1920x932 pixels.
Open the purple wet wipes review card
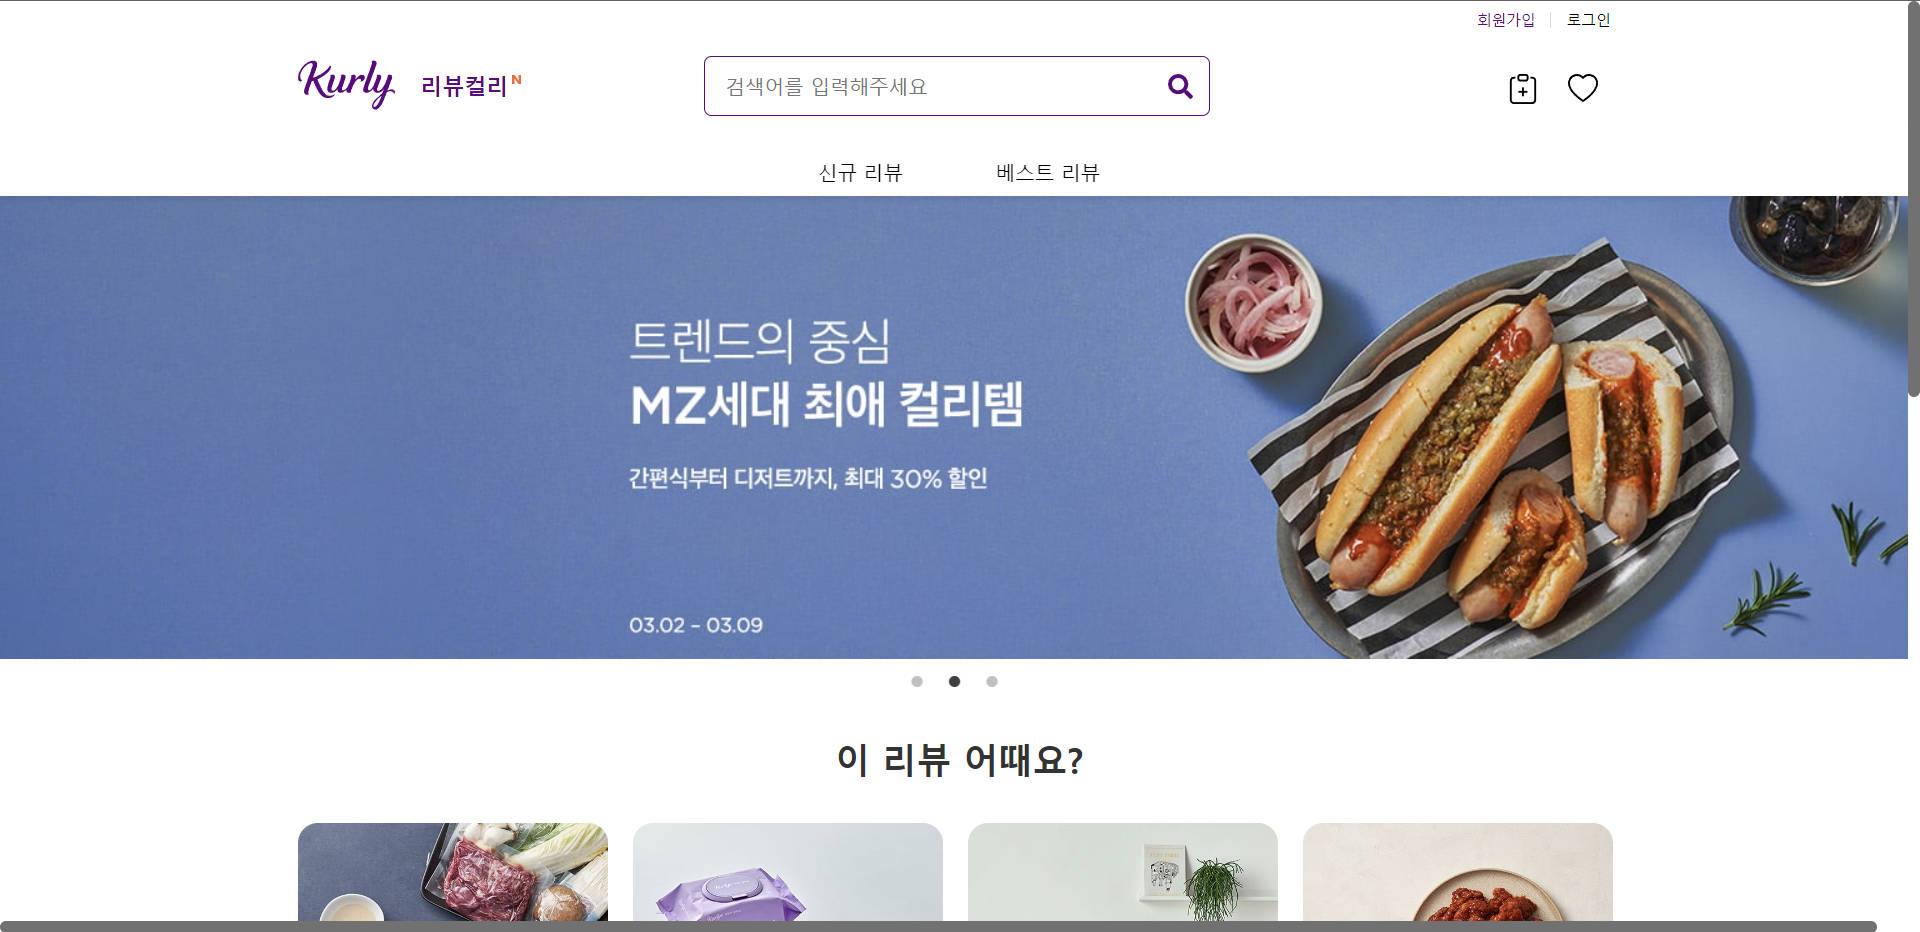coord(788,872)
